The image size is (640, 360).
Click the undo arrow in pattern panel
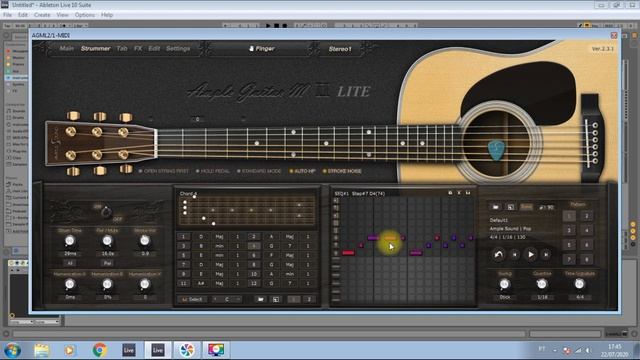coord(498,255)
